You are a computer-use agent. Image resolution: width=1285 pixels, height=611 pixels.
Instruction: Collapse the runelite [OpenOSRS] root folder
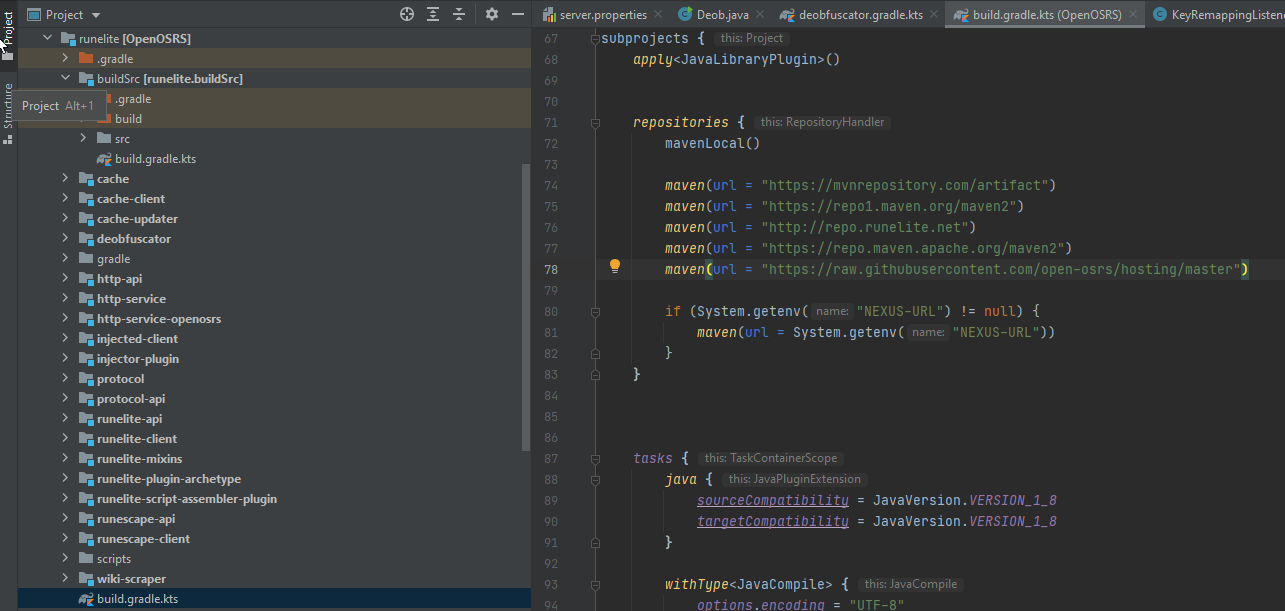click(46, 39)
